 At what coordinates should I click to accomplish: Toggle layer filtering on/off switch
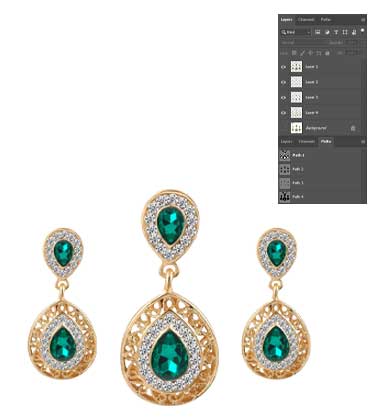coord(363,30)
